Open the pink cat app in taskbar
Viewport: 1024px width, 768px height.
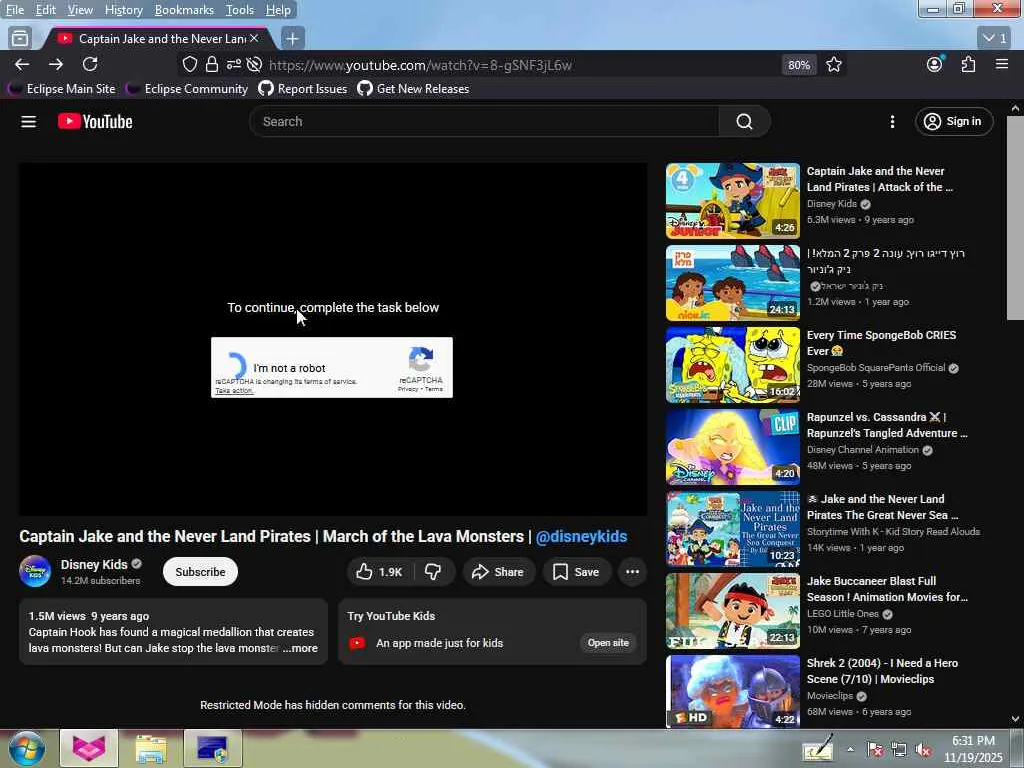89,748
